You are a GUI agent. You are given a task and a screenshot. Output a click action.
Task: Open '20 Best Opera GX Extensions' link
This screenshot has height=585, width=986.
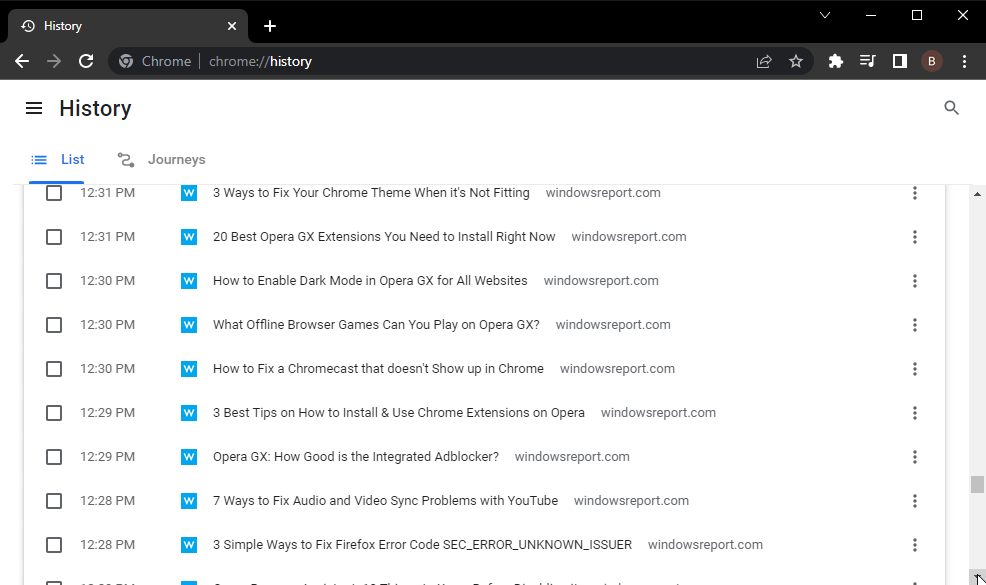pos(384,237)
